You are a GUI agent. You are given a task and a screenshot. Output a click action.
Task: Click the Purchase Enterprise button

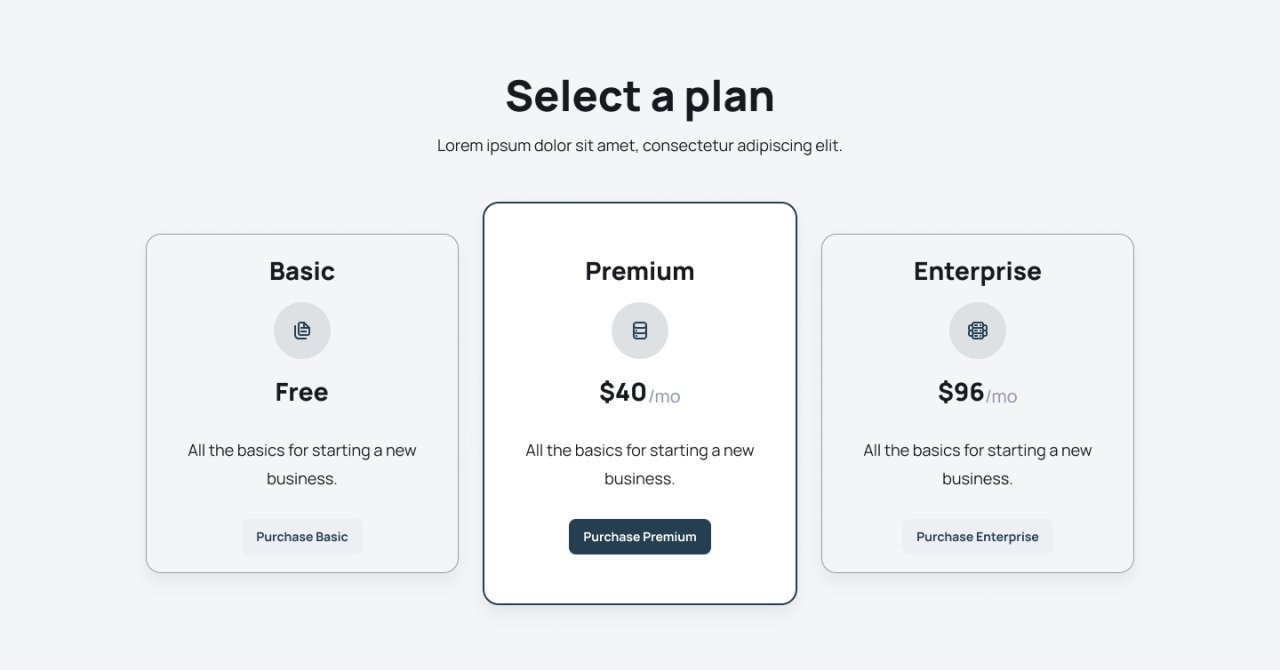coord(978,537)
